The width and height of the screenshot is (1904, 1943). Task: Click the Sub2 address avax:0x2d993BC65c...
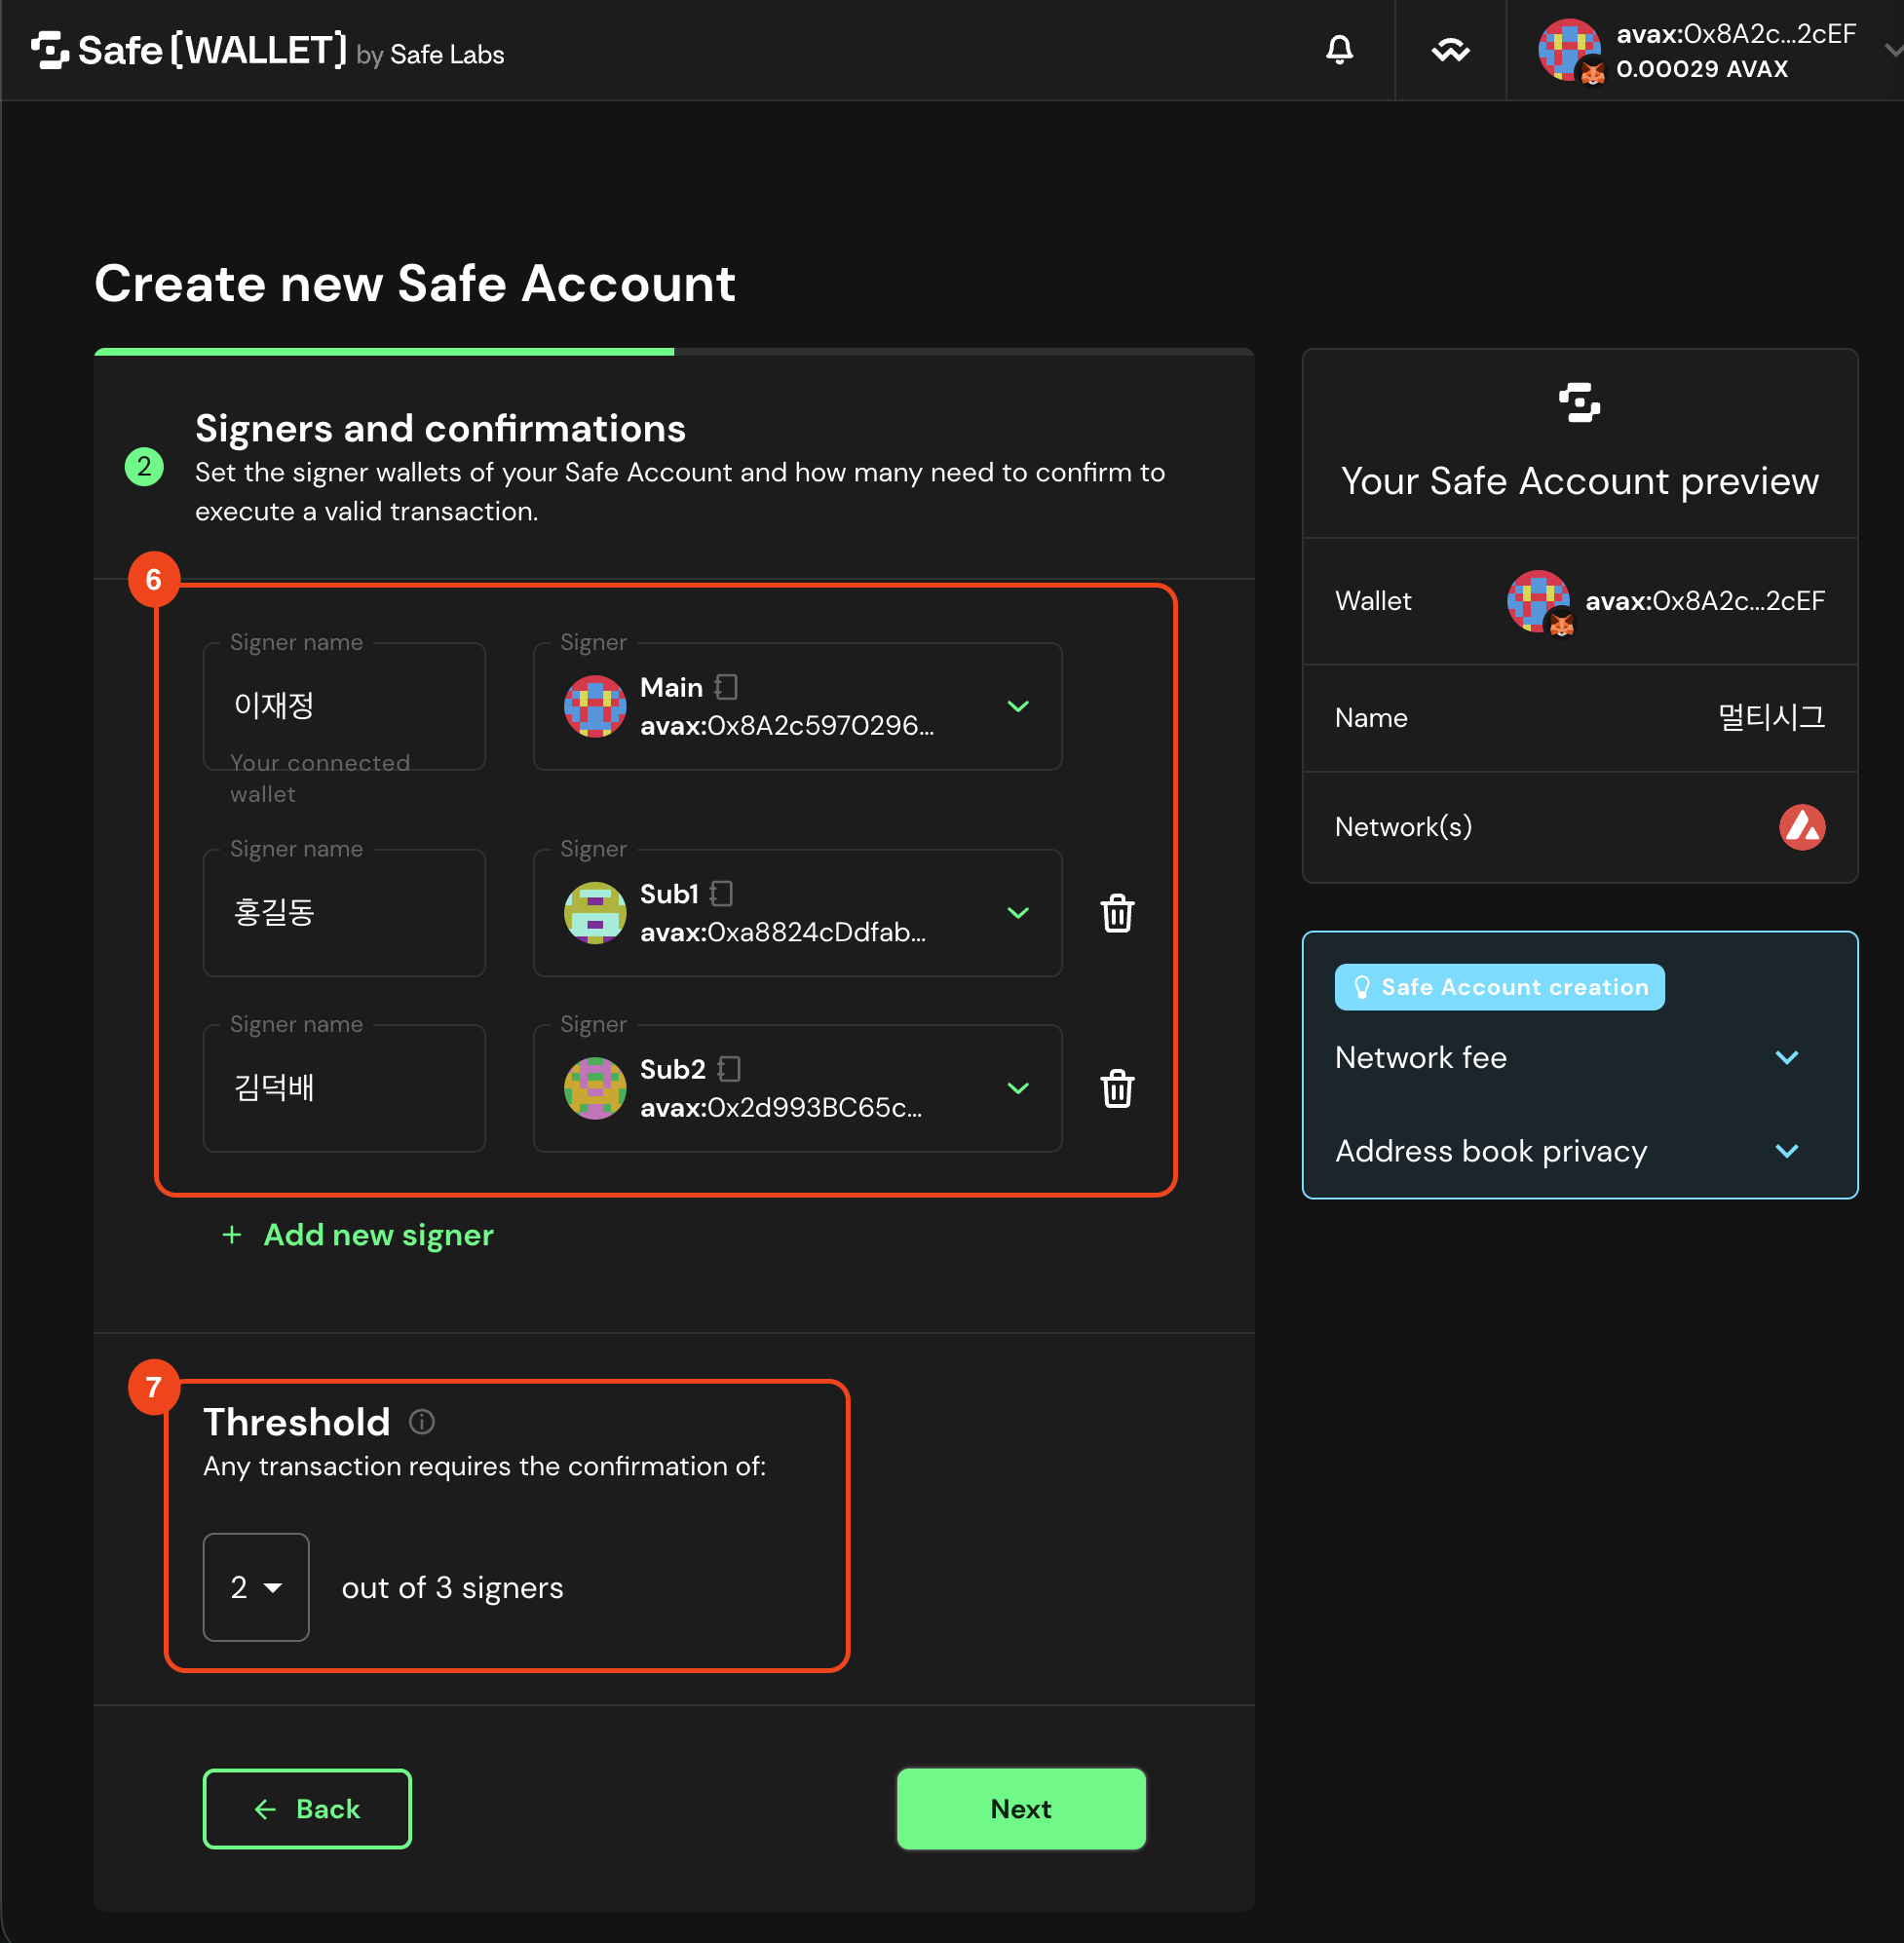pos(781,1107)
